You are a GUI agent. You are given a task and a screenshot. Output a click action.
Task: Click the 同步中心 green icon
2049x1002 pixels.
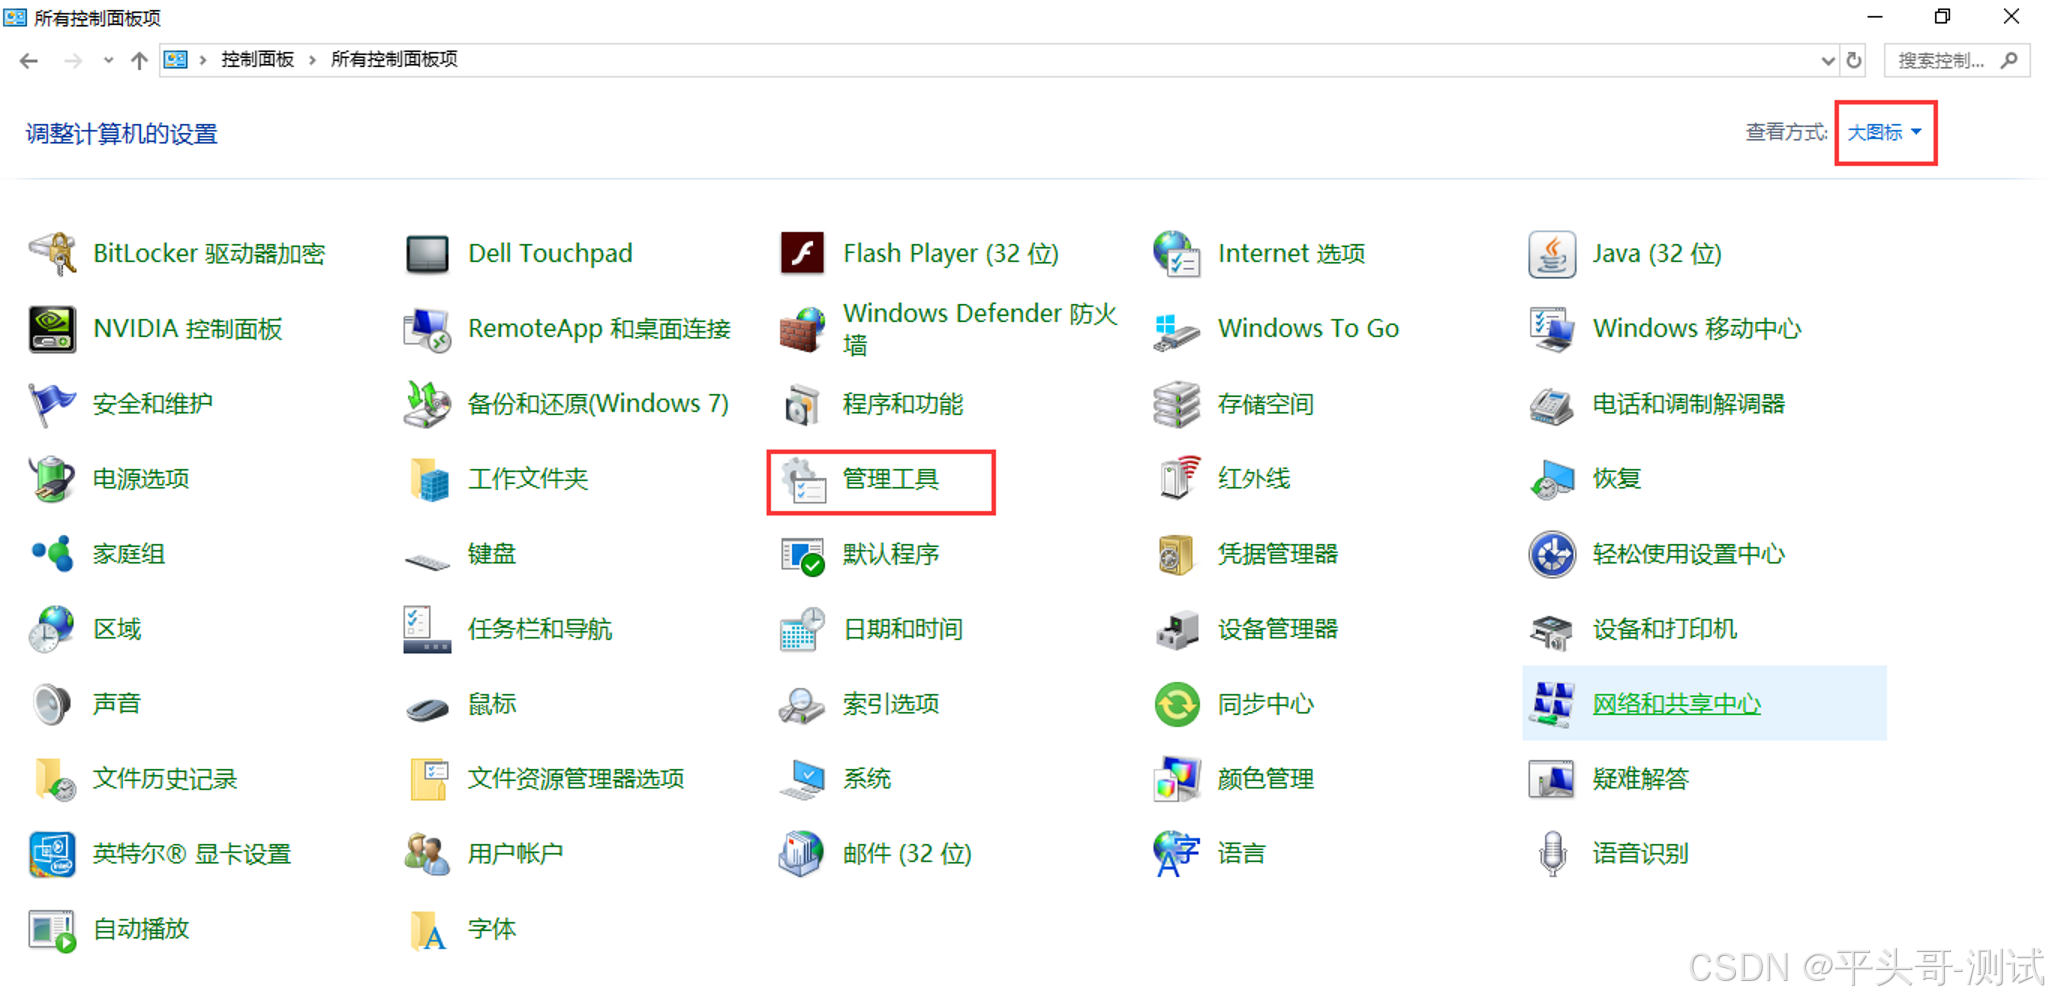tap(1177, 704)
